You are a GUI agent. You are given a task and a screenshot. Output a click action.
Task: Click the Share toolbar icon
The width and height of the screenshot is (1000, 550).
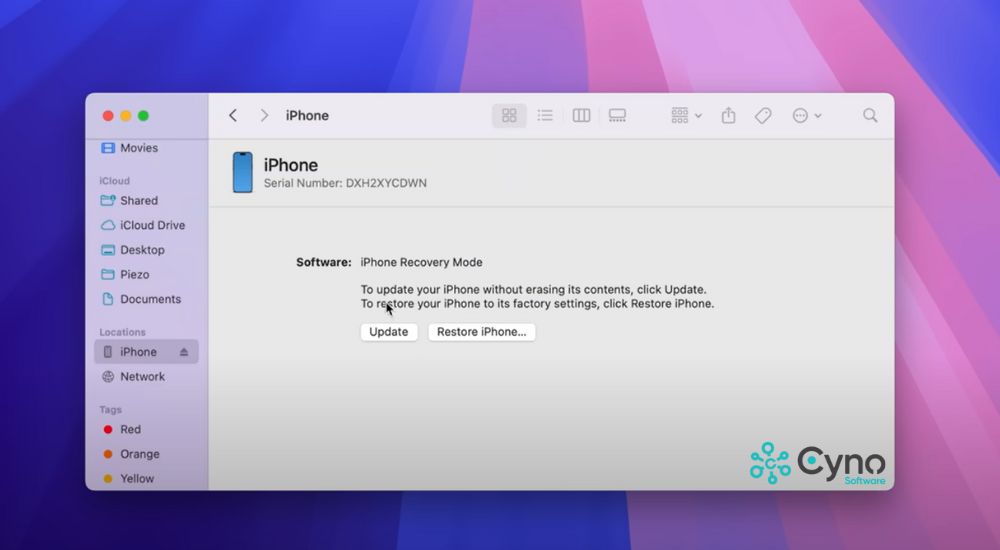[x=728, y=115]
